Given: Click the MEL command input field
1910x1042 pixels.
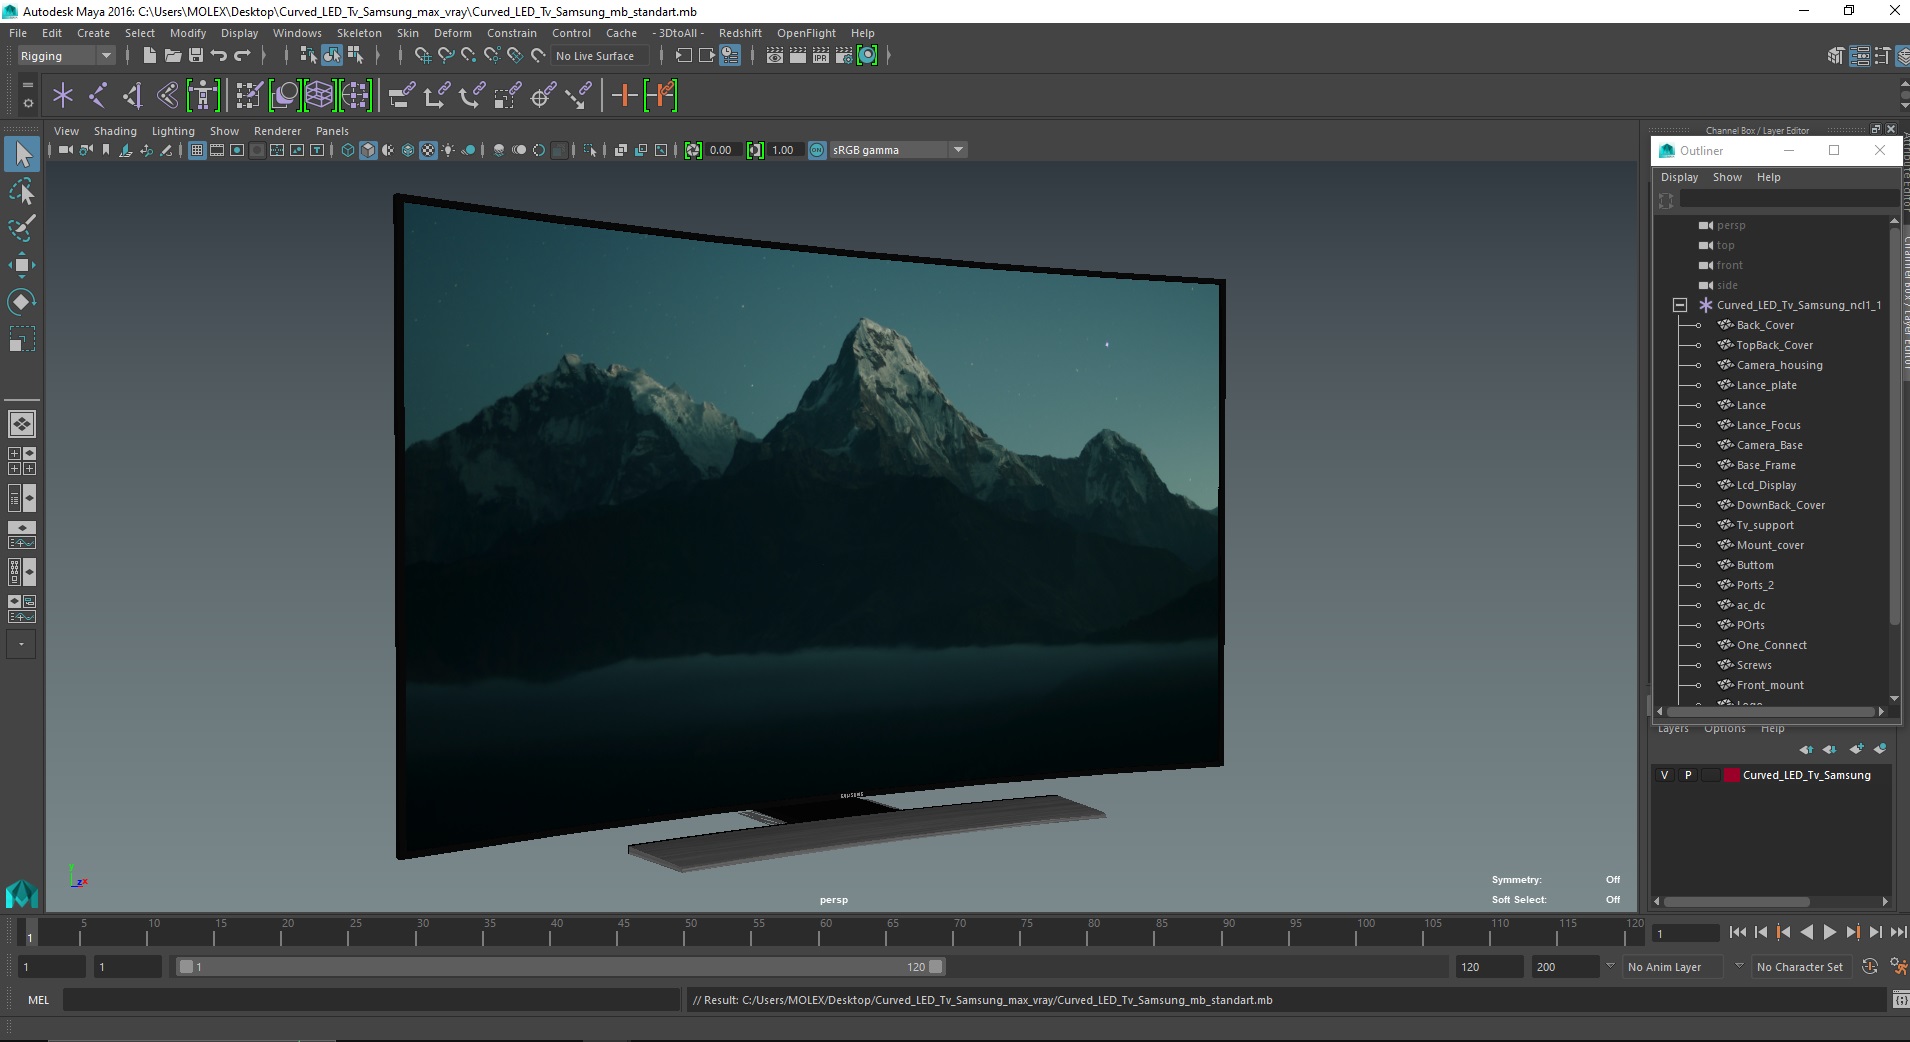Looking at the screenshot, I should 372,1000.
